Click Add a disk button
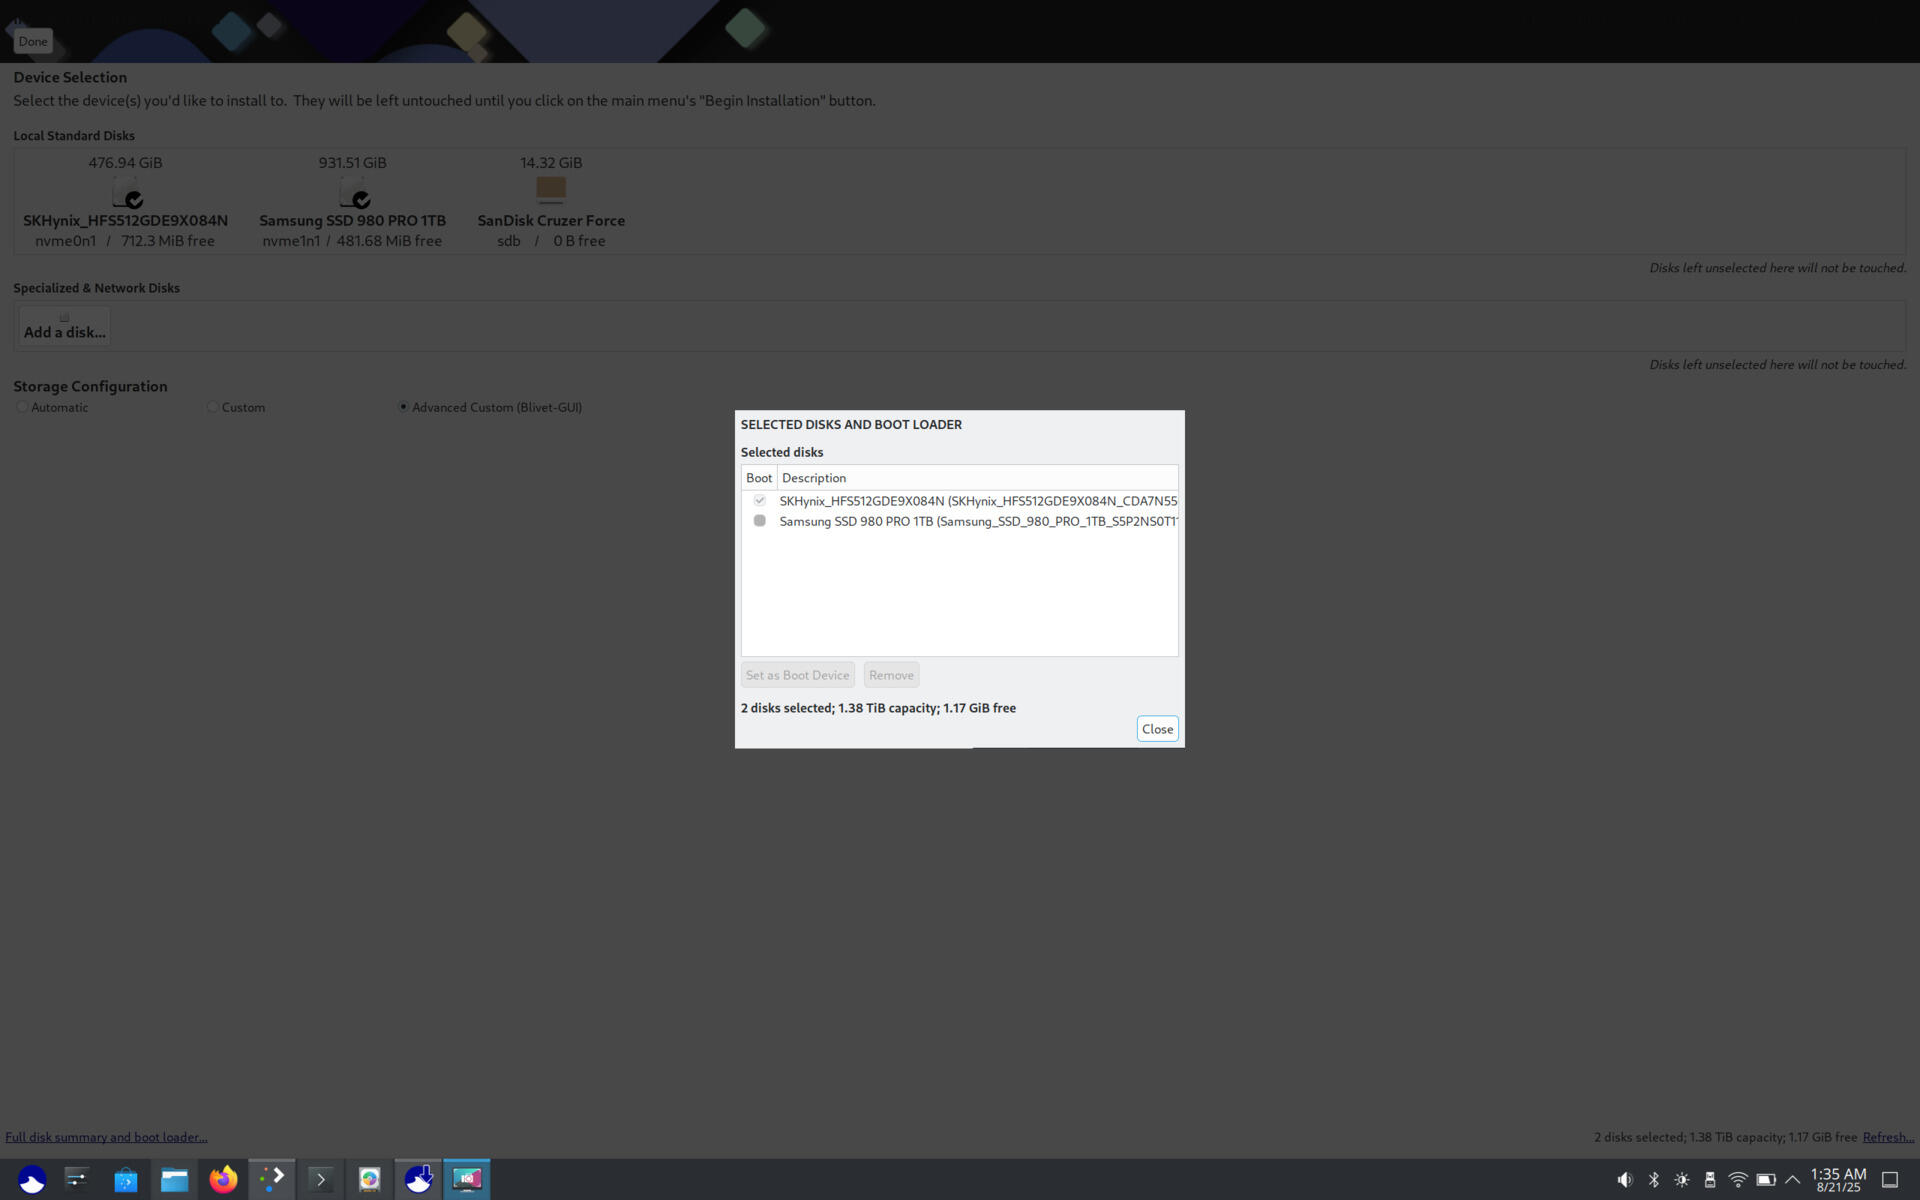1920x1200 pixels. pyautogui.click(x=65, y=326)
